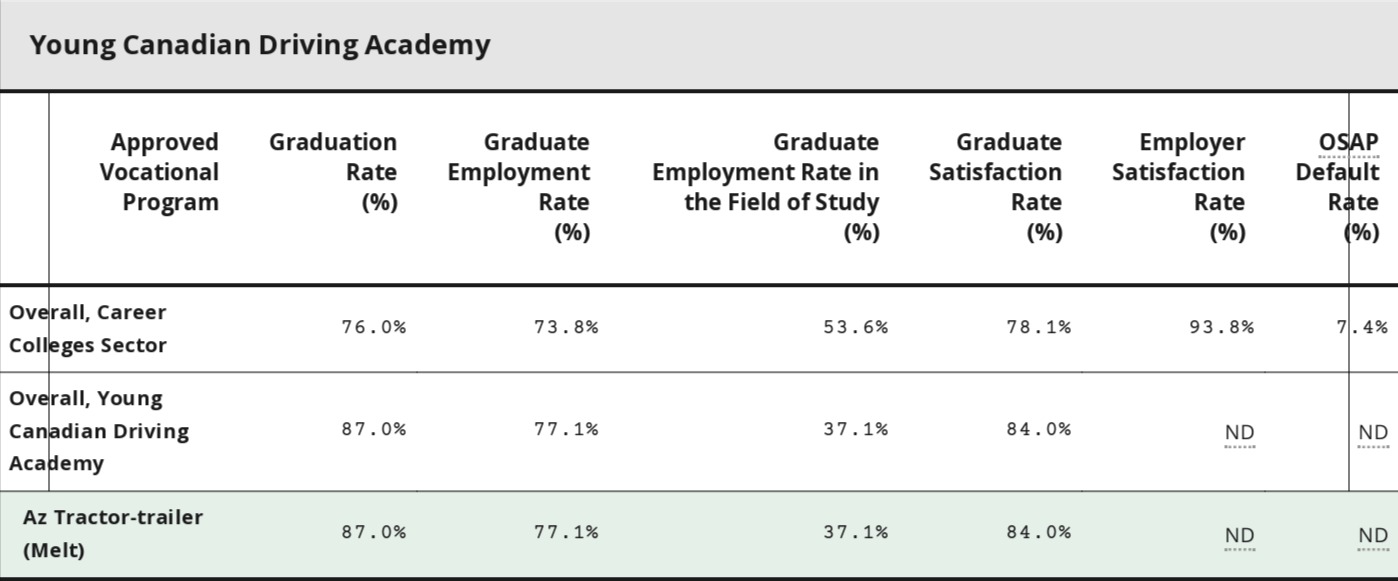
Task: Select the 53.6% field-of-study employment value
Action: click(x=856, y=327)
